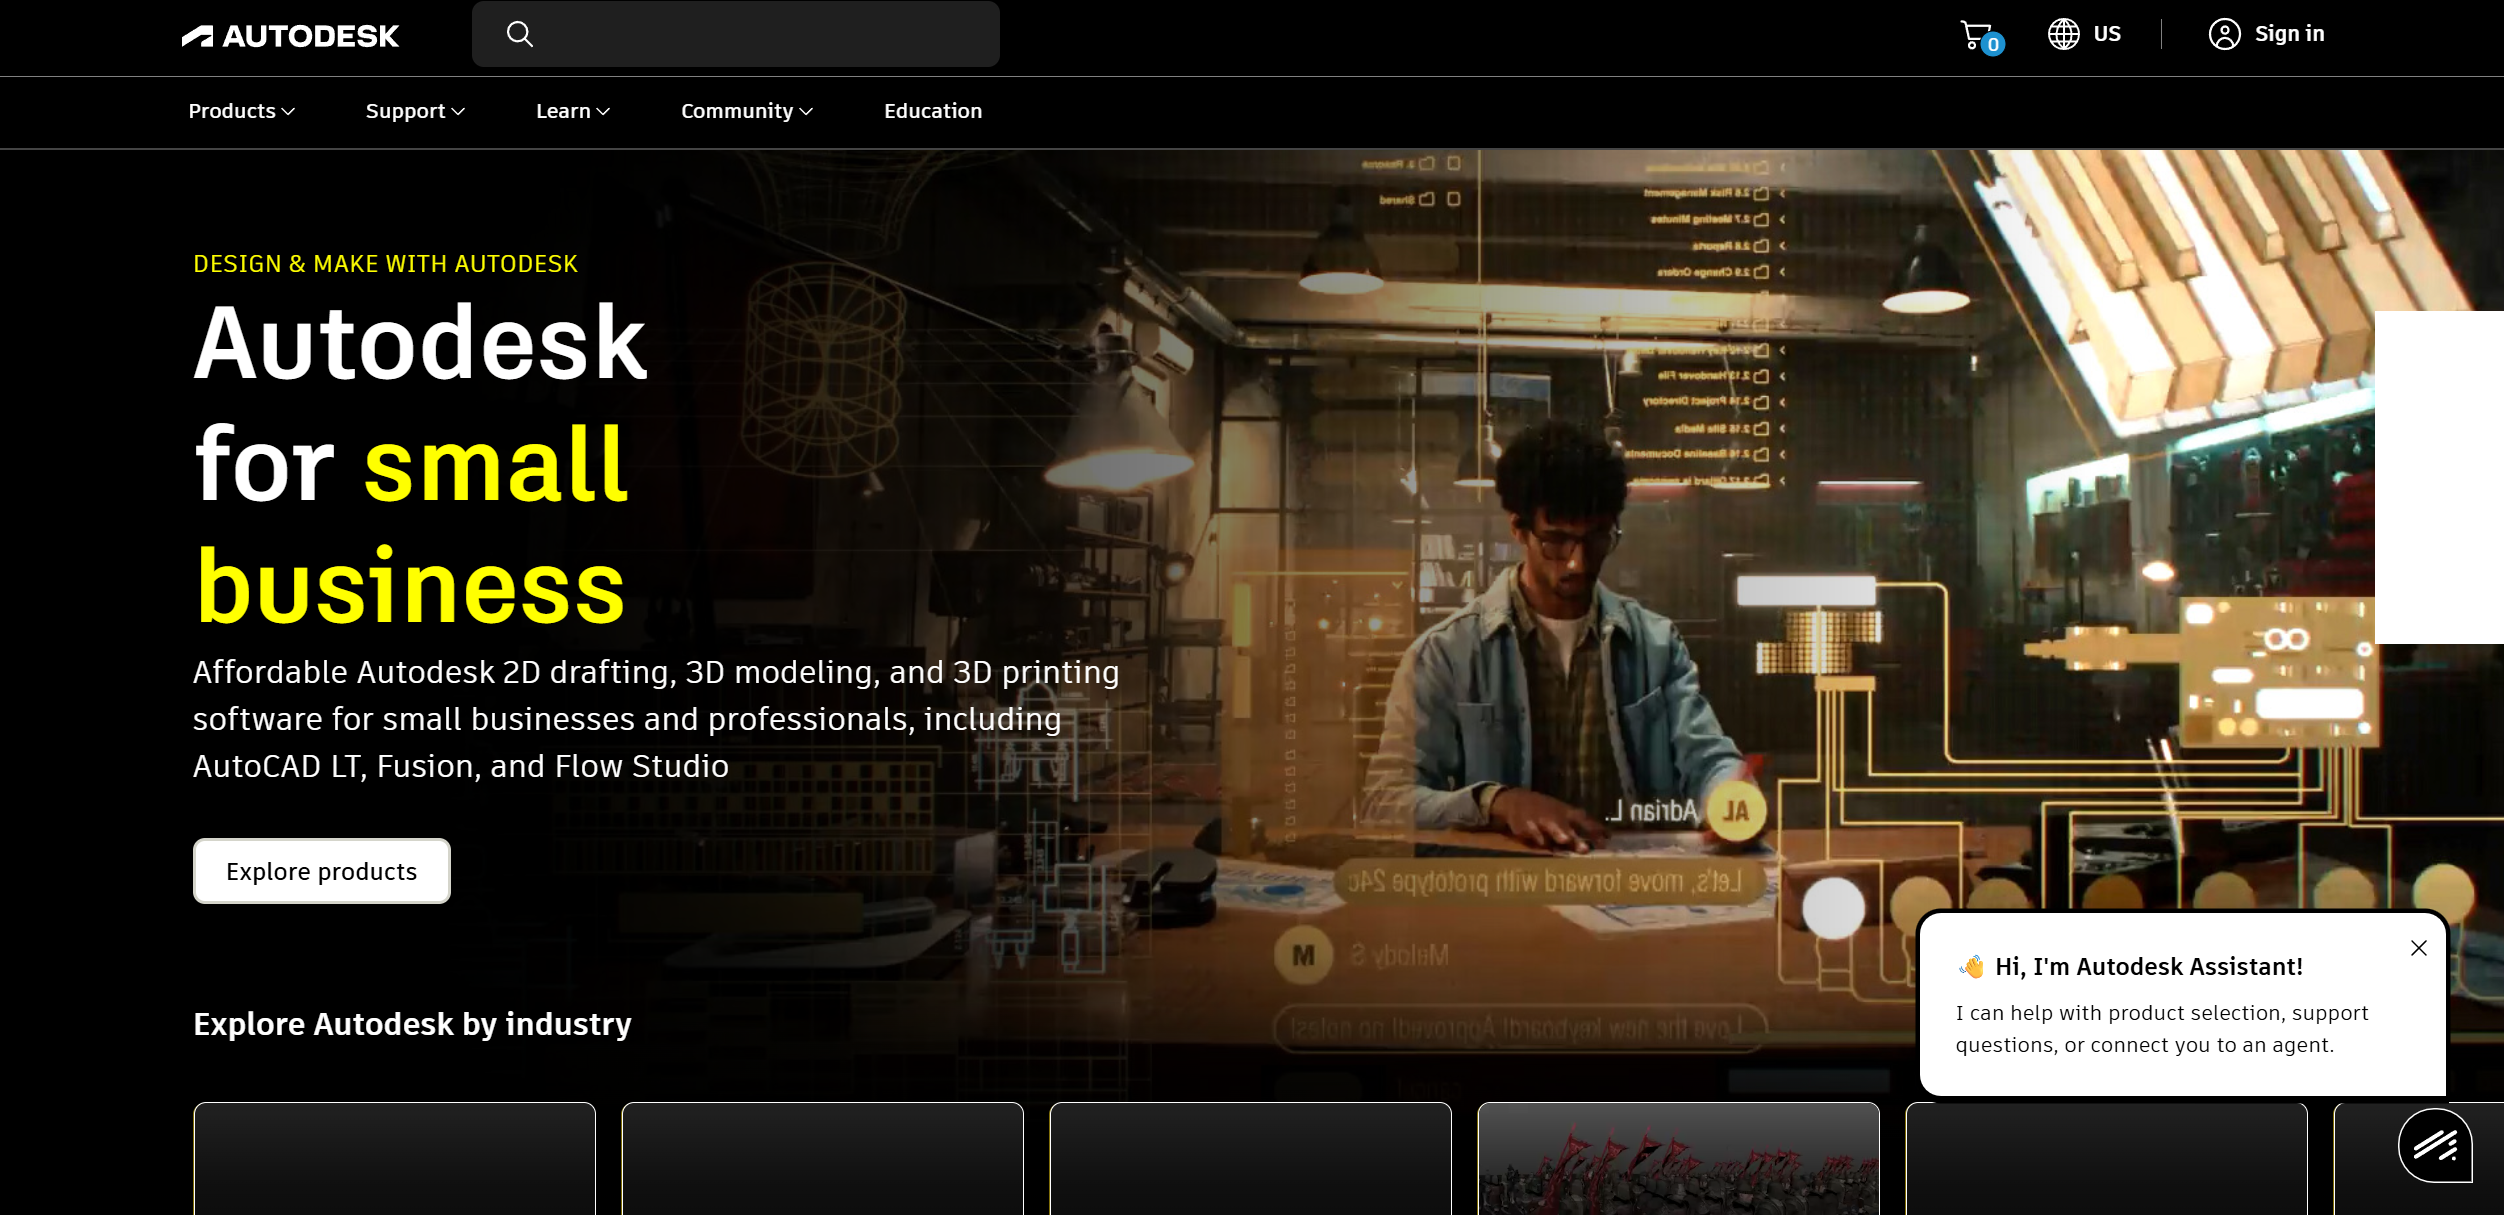Click the "Explore Autodesk by industry" heading
The height and width of the screenshot is (1215, 2504).
pyautogui.click(x=412, y=1024)
